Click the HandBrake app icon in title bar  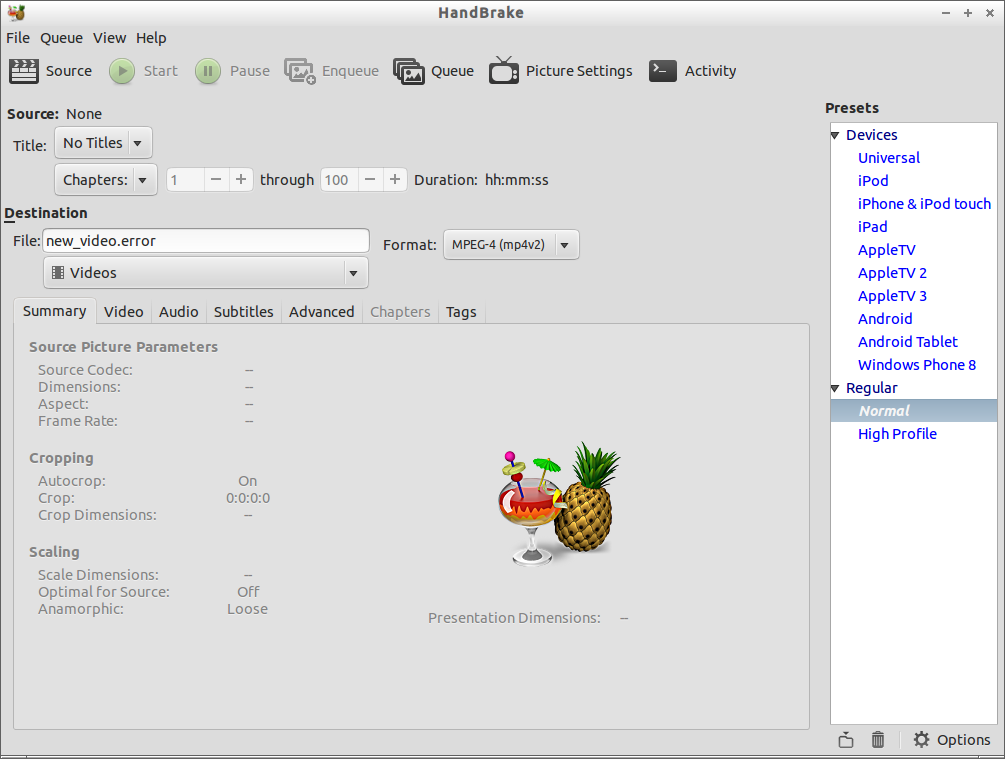coord(17,12)
